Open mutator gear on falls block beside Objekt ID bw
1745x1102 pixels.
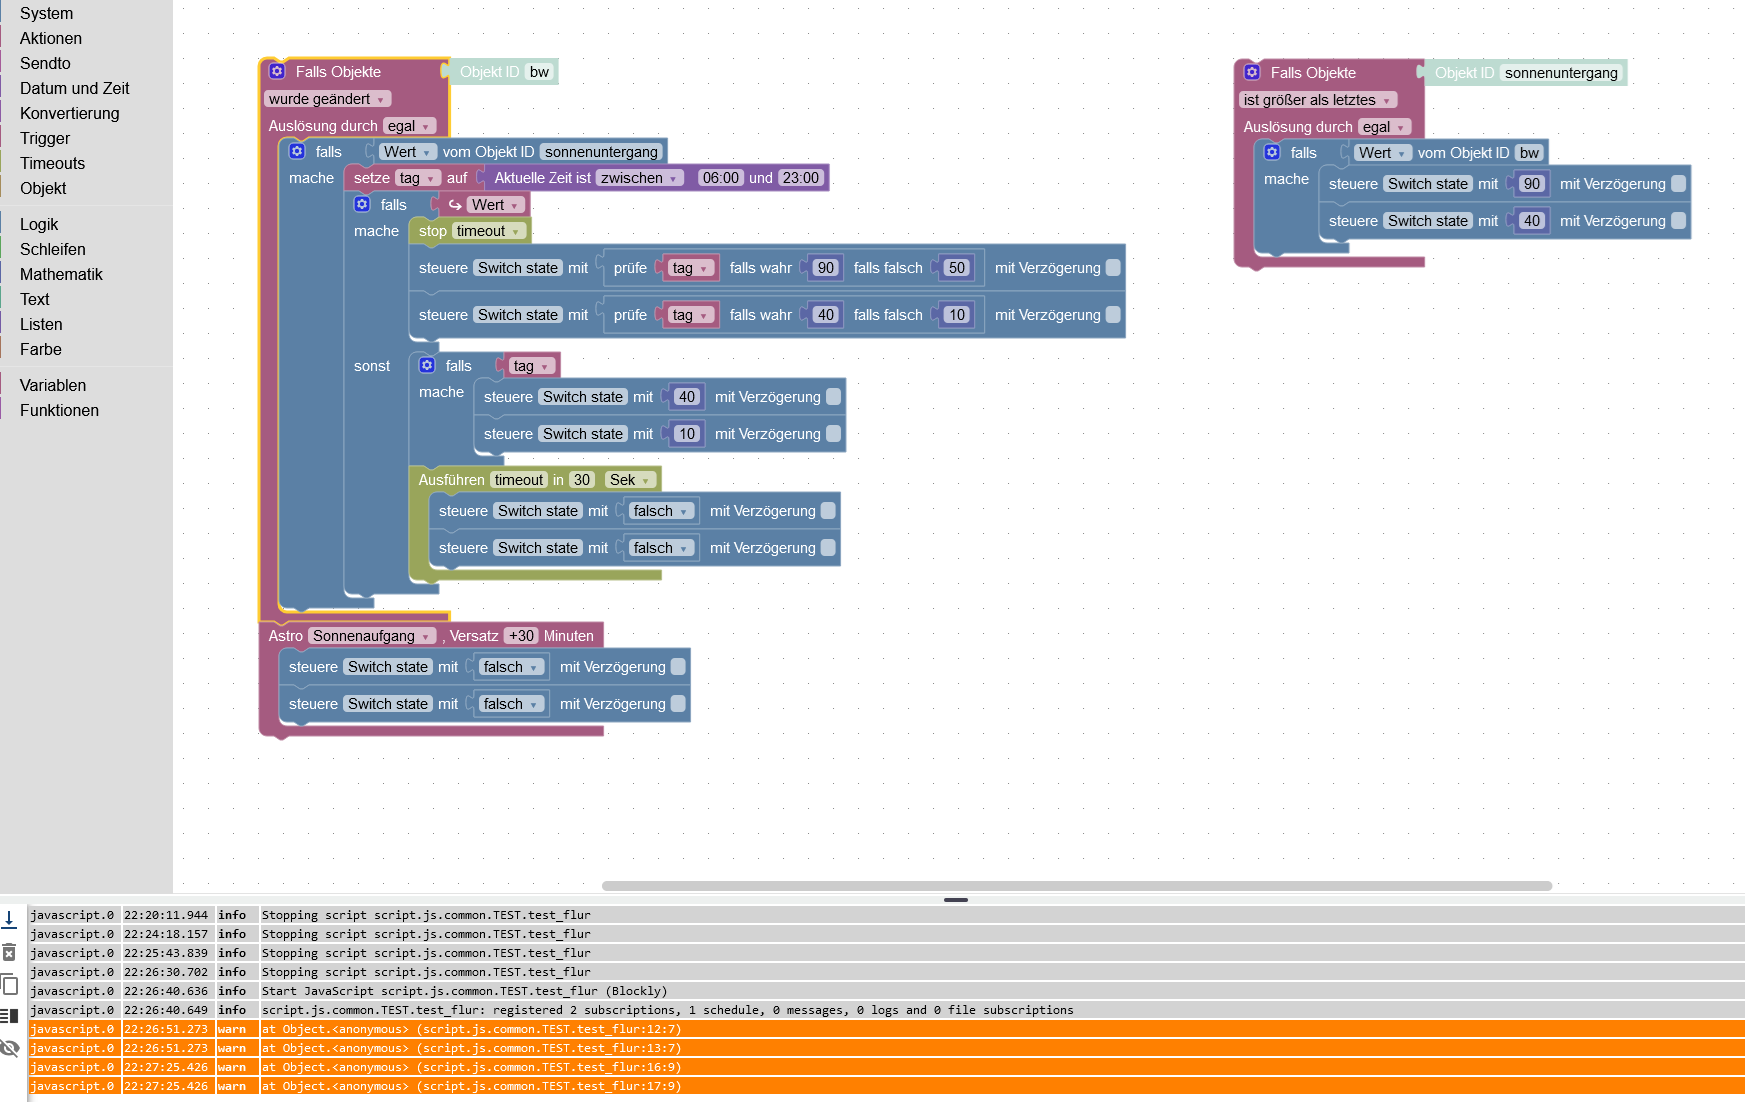pyautogui.click(x=1272, y=152)
